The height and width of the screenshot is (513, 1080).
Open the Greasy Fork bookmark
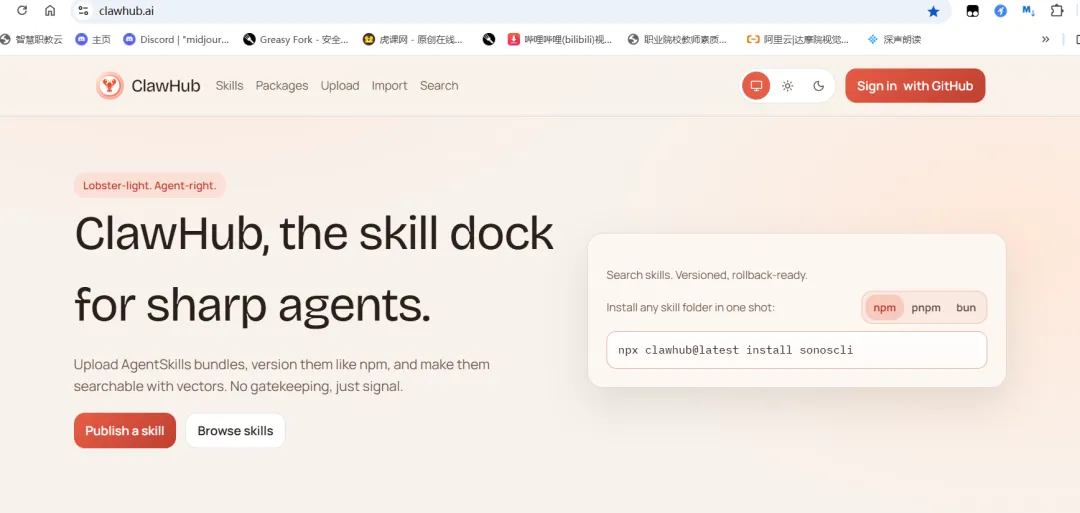pyautogui.click(x=296, y=39)
